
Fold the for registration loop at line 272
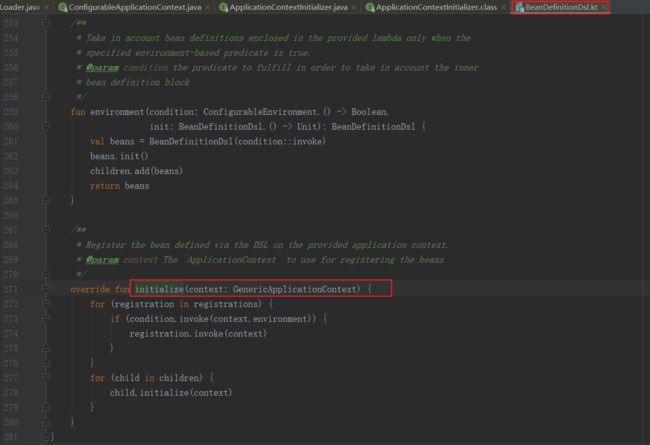46,304
